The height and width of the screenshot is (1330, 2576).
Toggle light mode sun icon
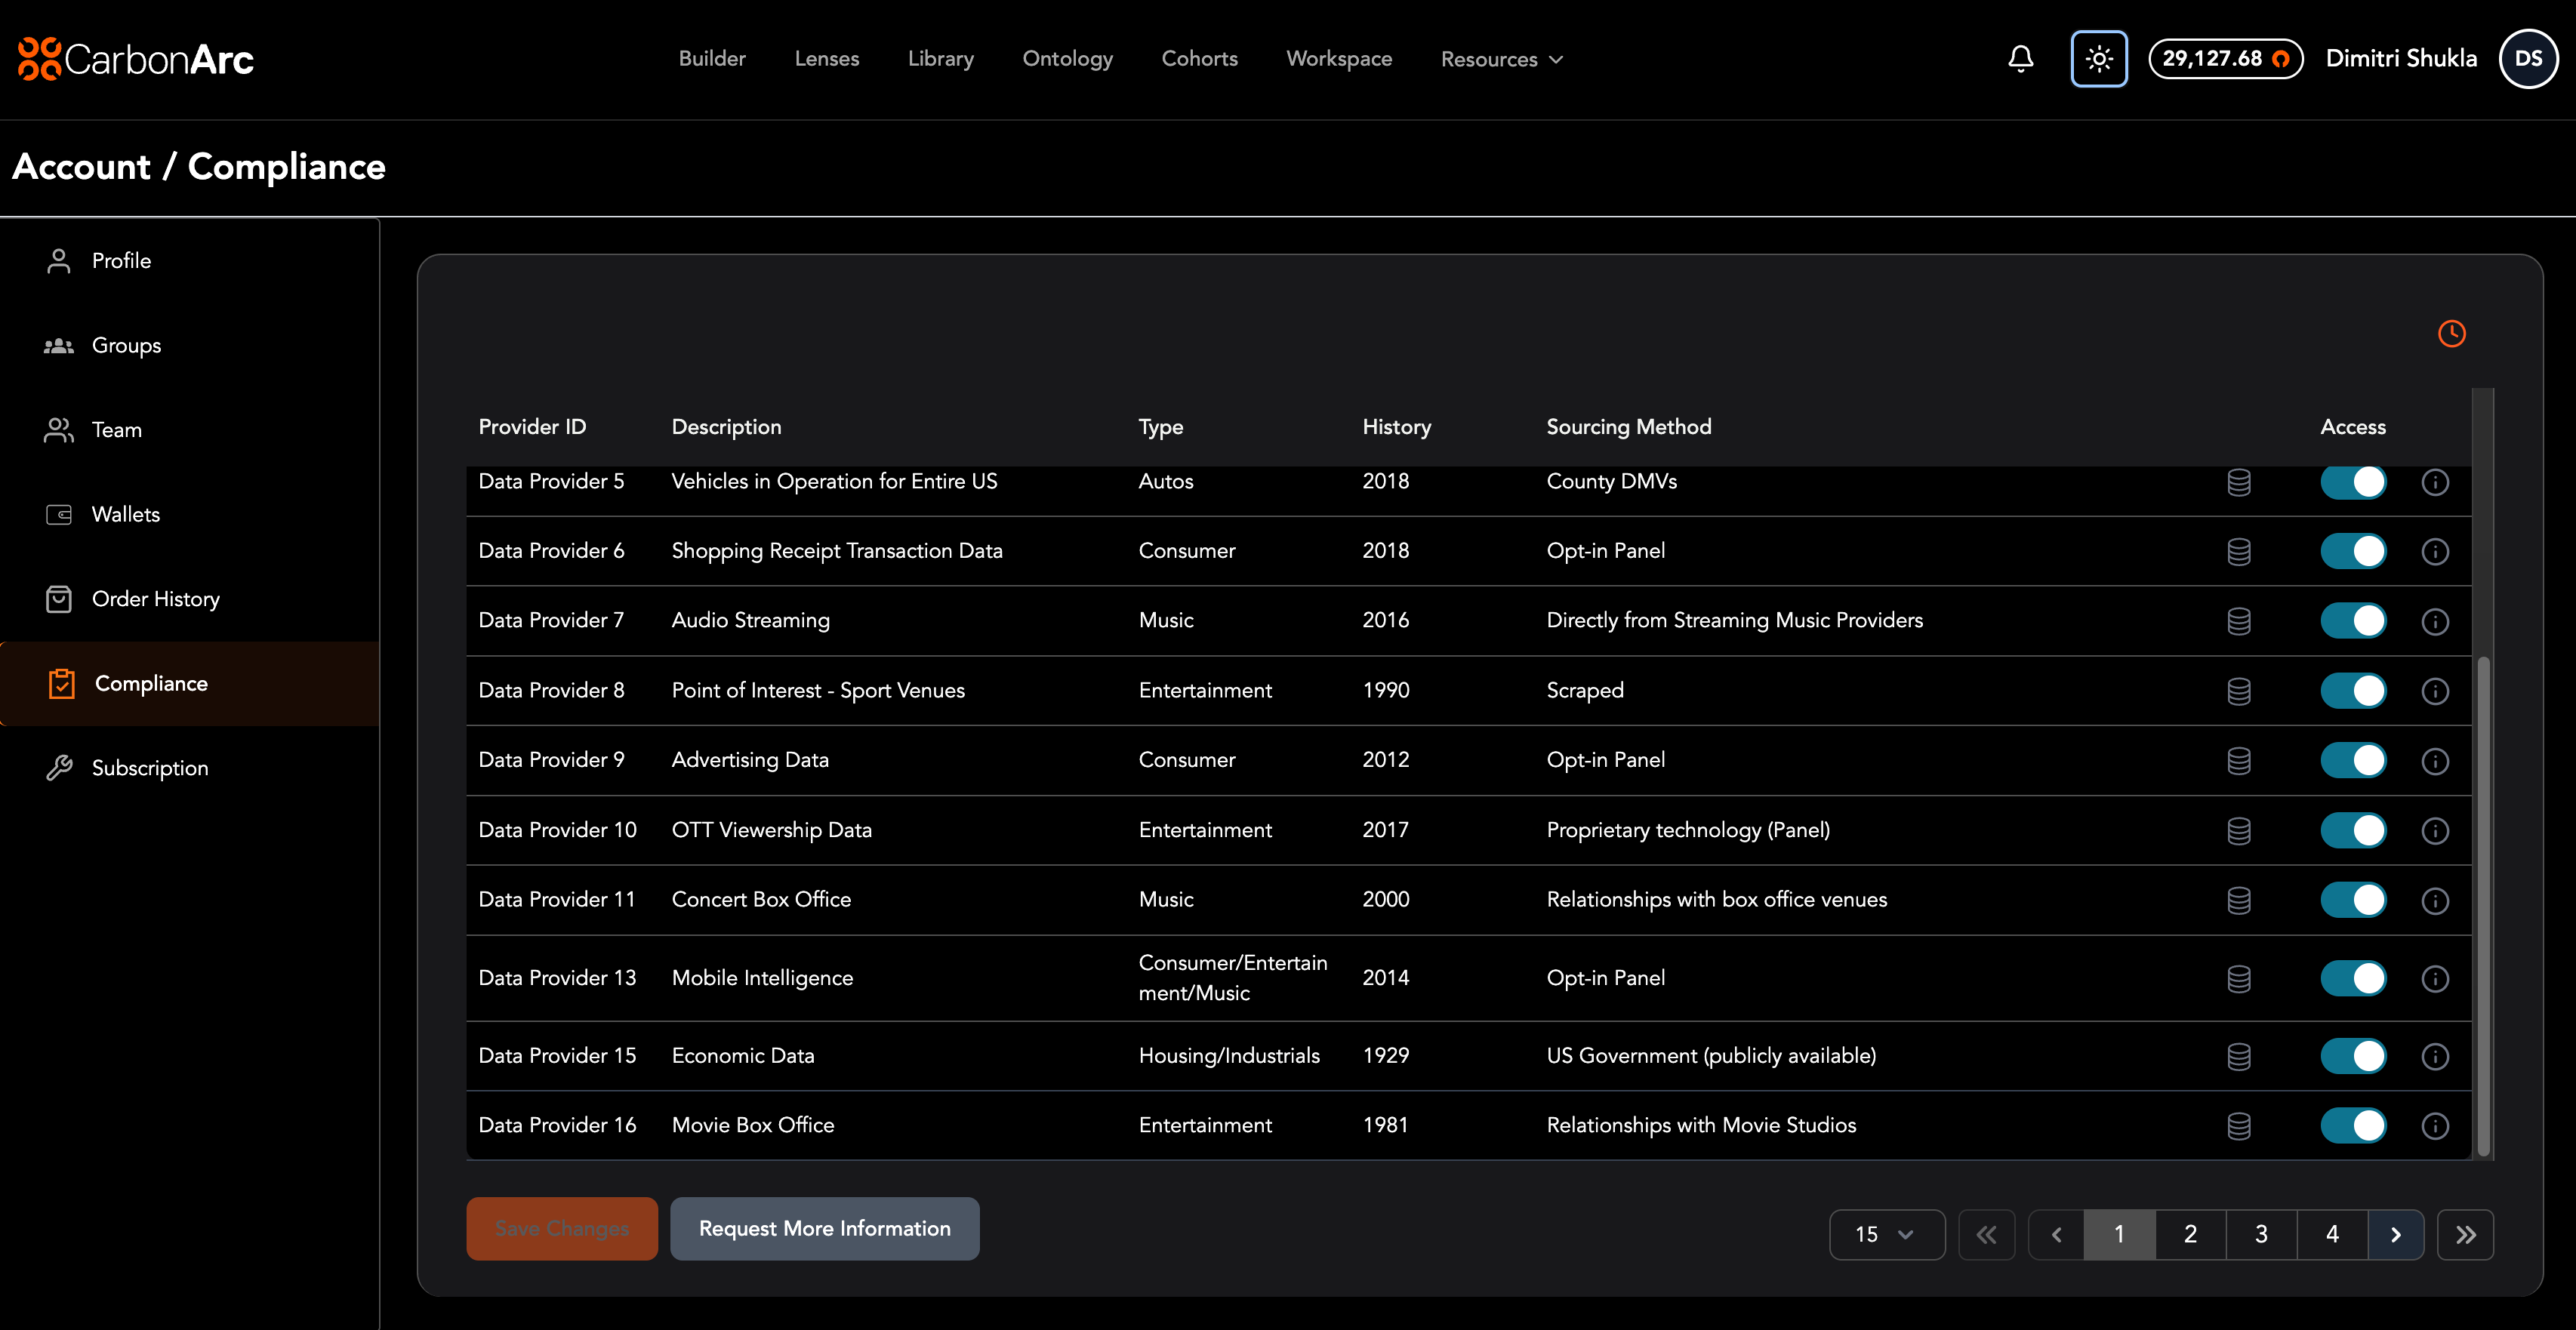tap(2098, 59)
